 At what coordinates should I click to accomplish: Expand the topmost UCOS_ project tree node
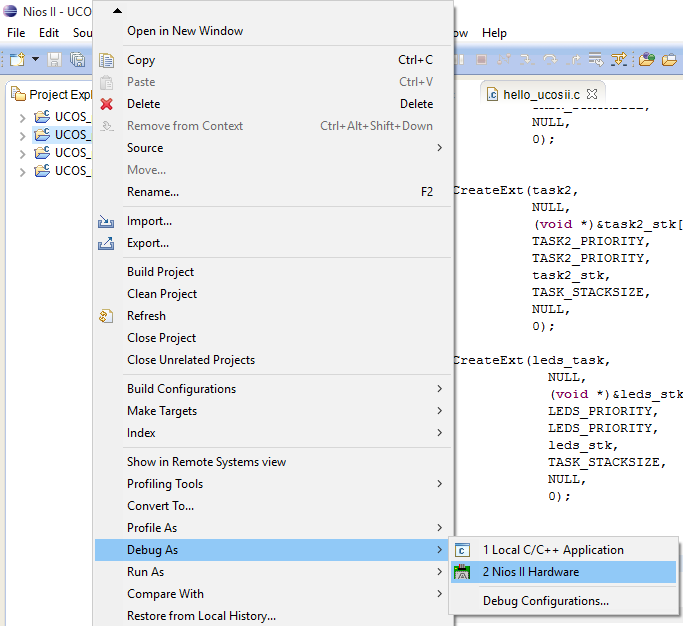tap(23, 118)
